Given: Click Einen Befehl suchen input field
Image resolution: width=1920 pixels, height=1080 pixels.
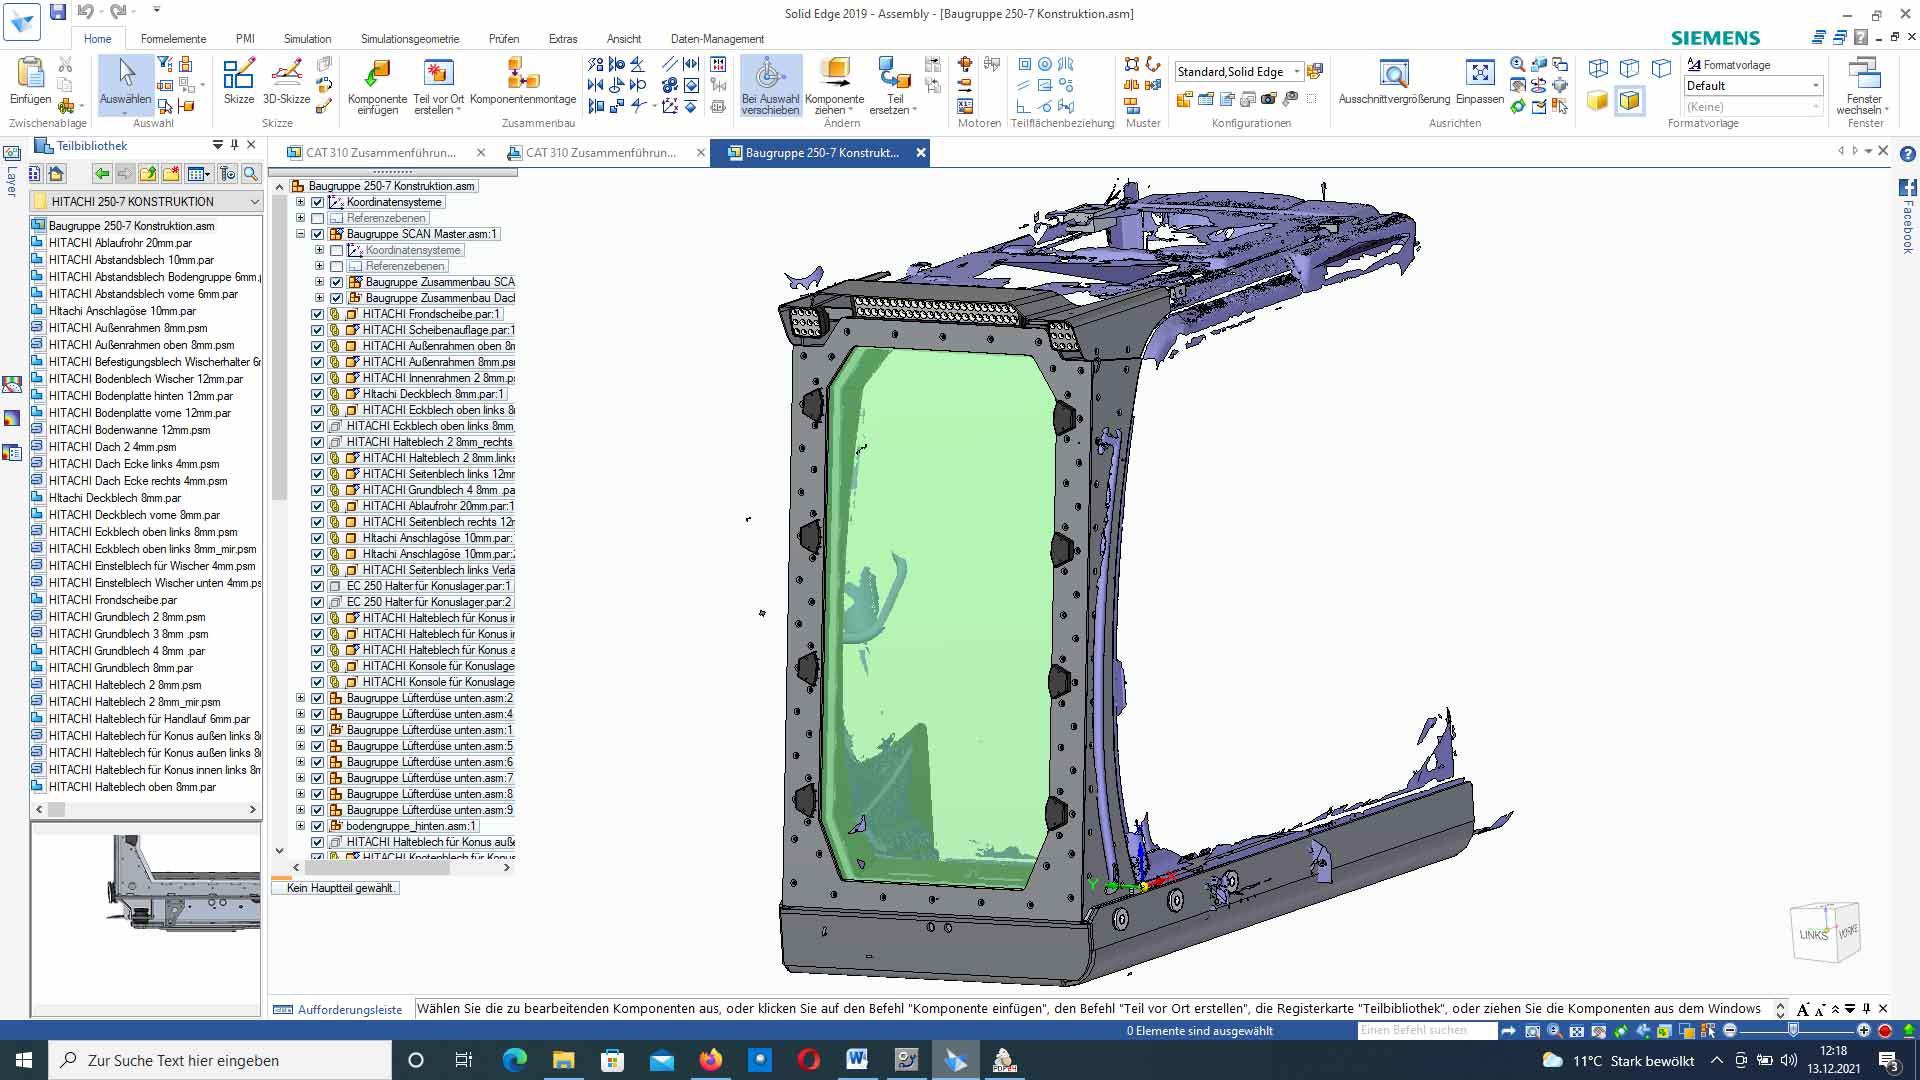Looking at the screenshot, I should [x=1427, y=1030].
